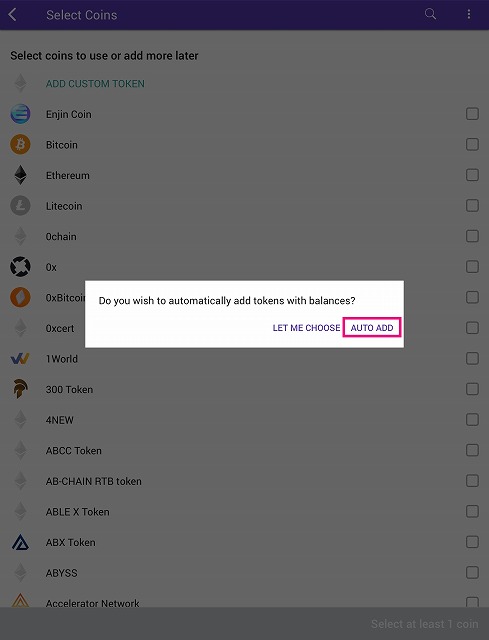Click the Enjin Coin logo icon
Image resolution: width=489 pixels, height=640 pixels.
(x=20, y=114)
